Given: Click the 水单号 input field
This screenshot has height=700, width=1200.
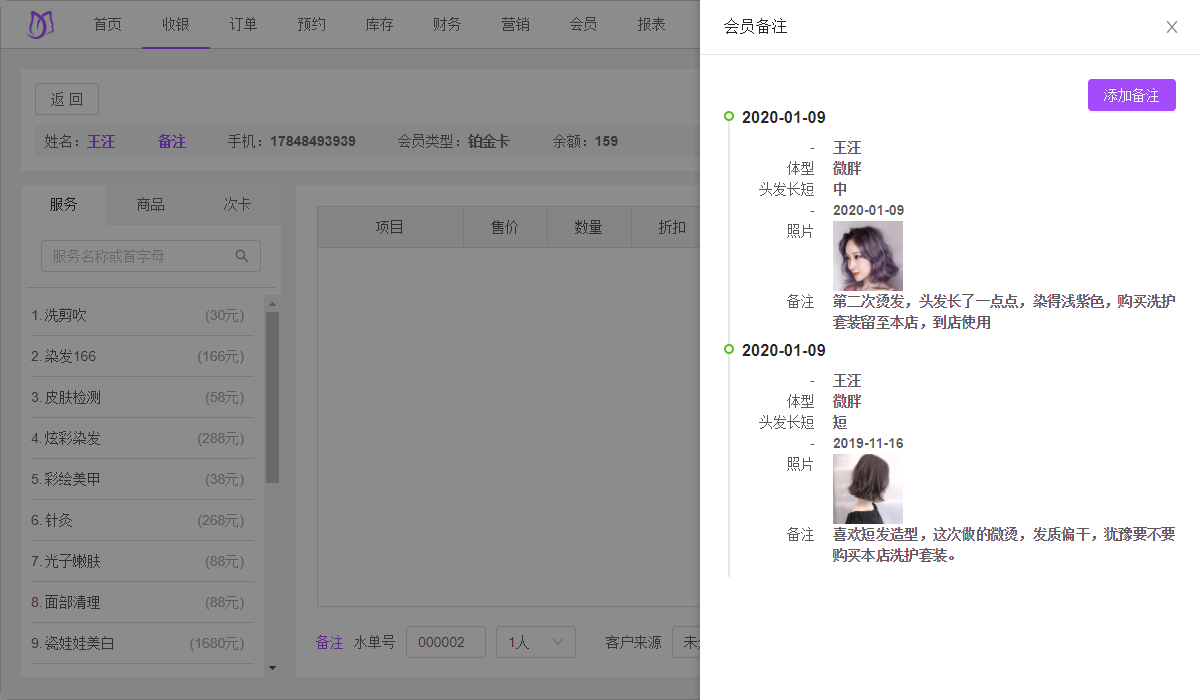Looking at the screenshot, I should coord(445,642).
